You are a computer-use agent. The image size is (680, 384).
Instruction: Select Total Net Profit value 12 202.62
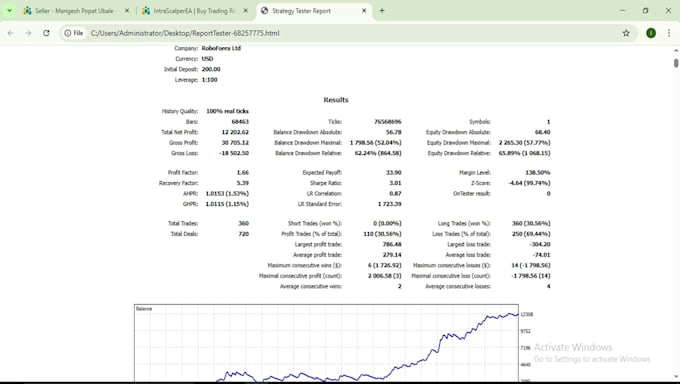pos(235,132)
